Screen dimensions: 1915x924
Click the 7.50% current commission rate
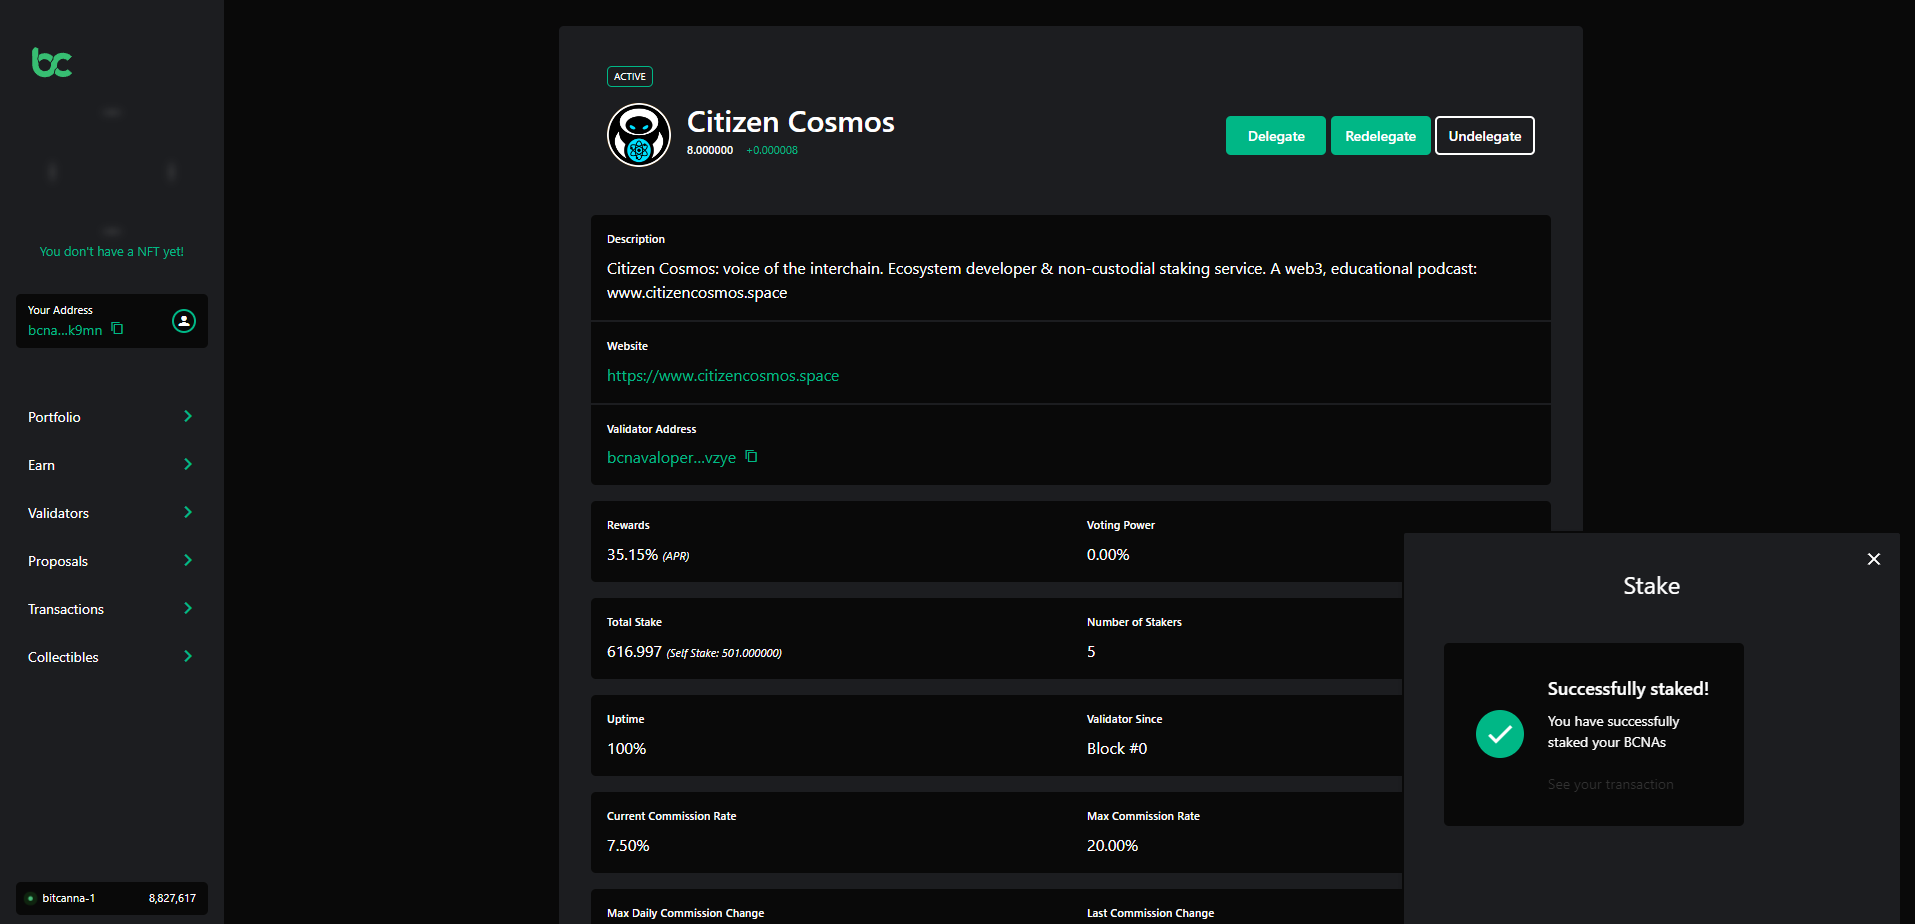(628, 846)
